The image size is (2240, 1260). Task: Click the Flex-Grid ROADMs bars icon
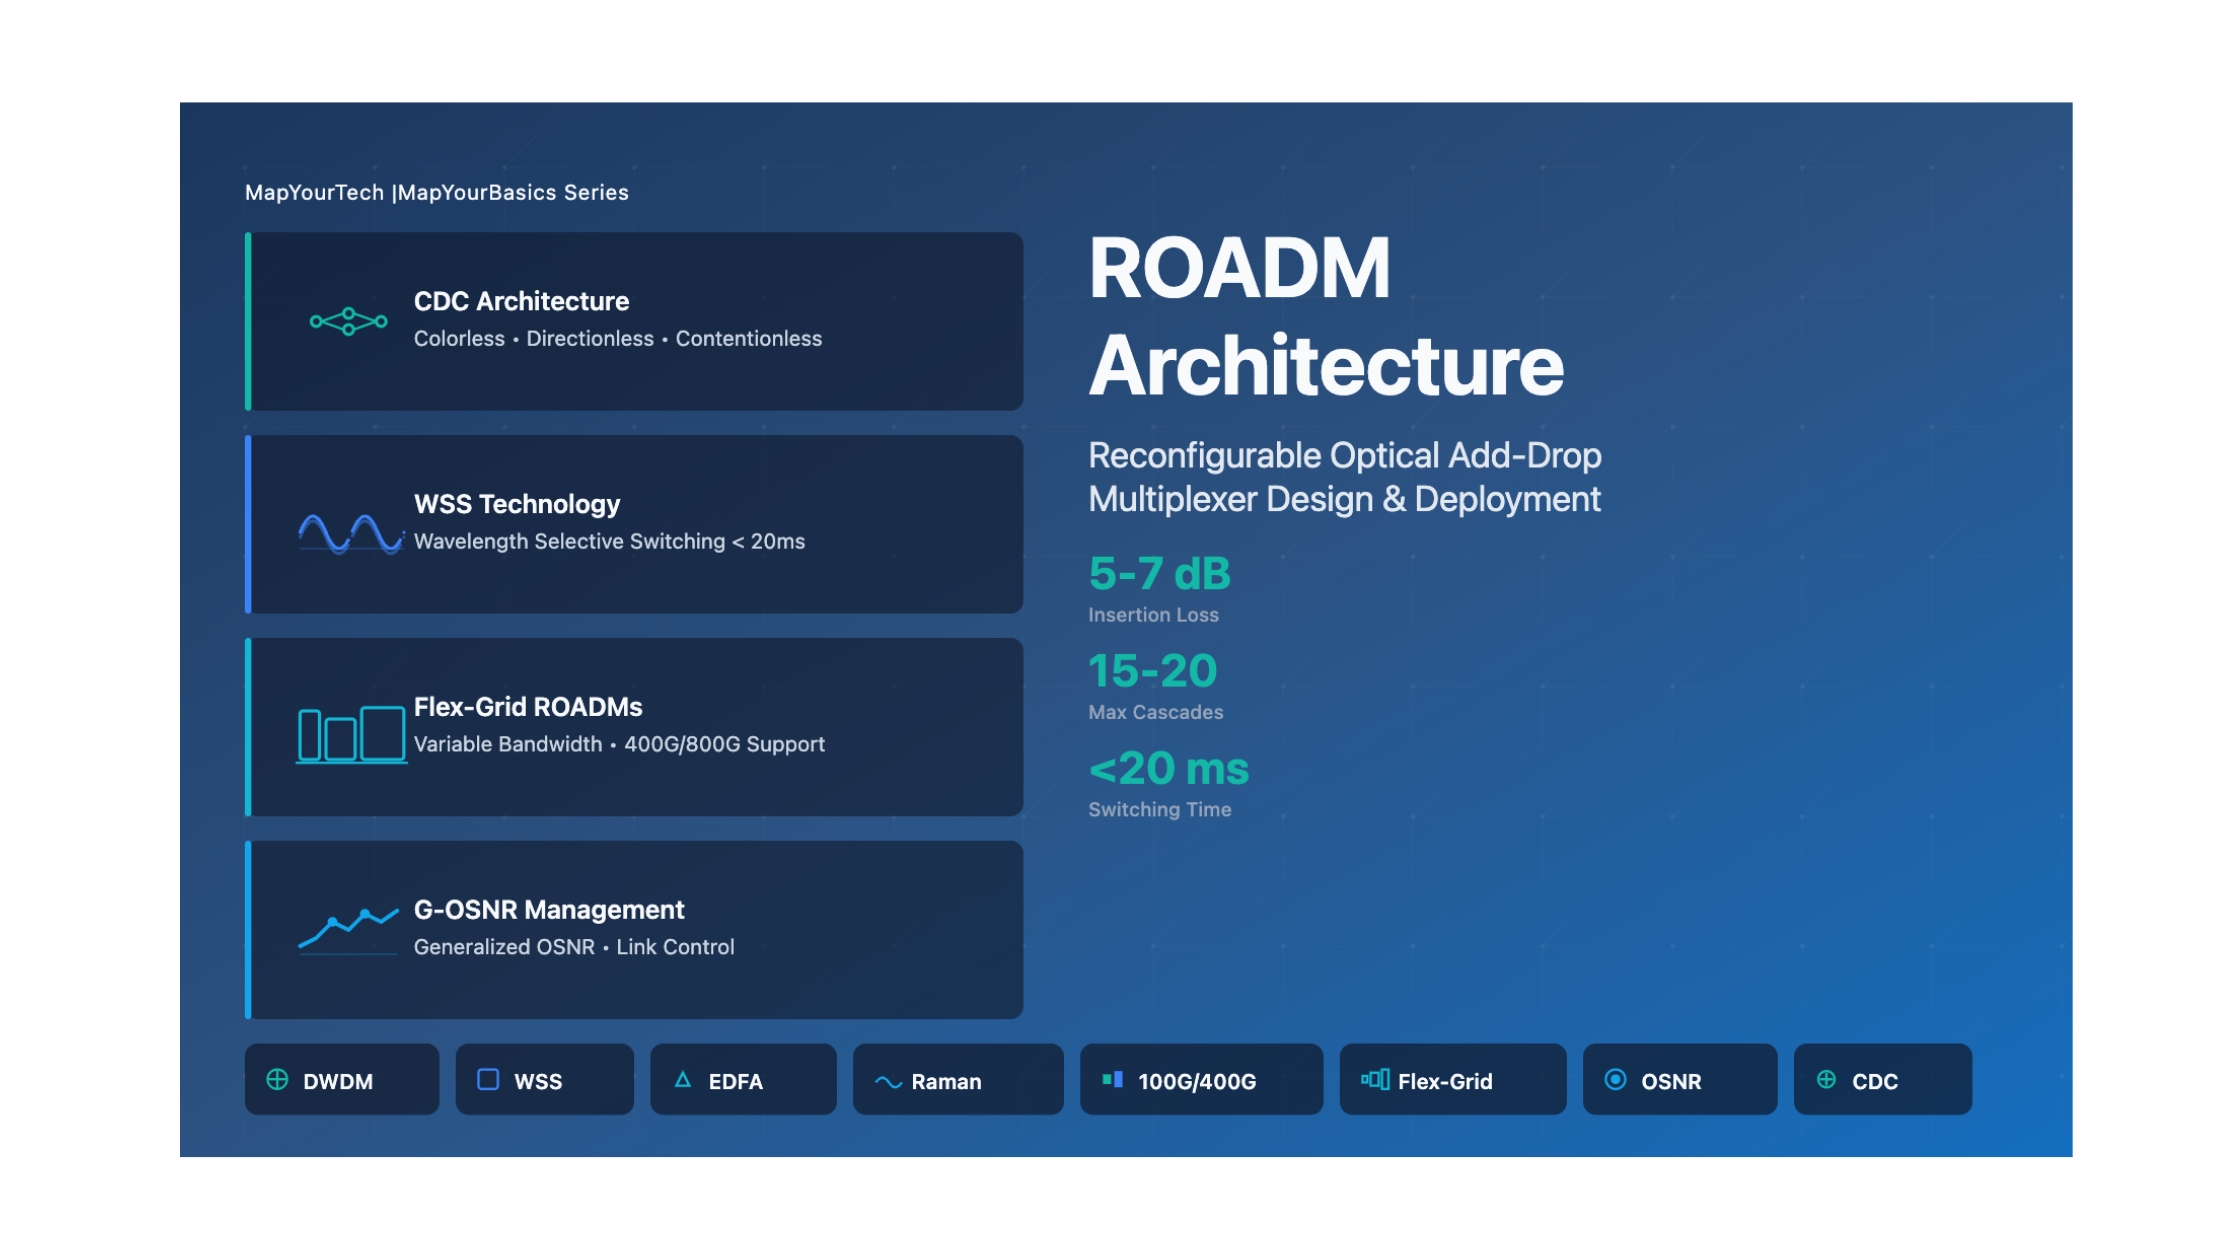click(351, 735)
